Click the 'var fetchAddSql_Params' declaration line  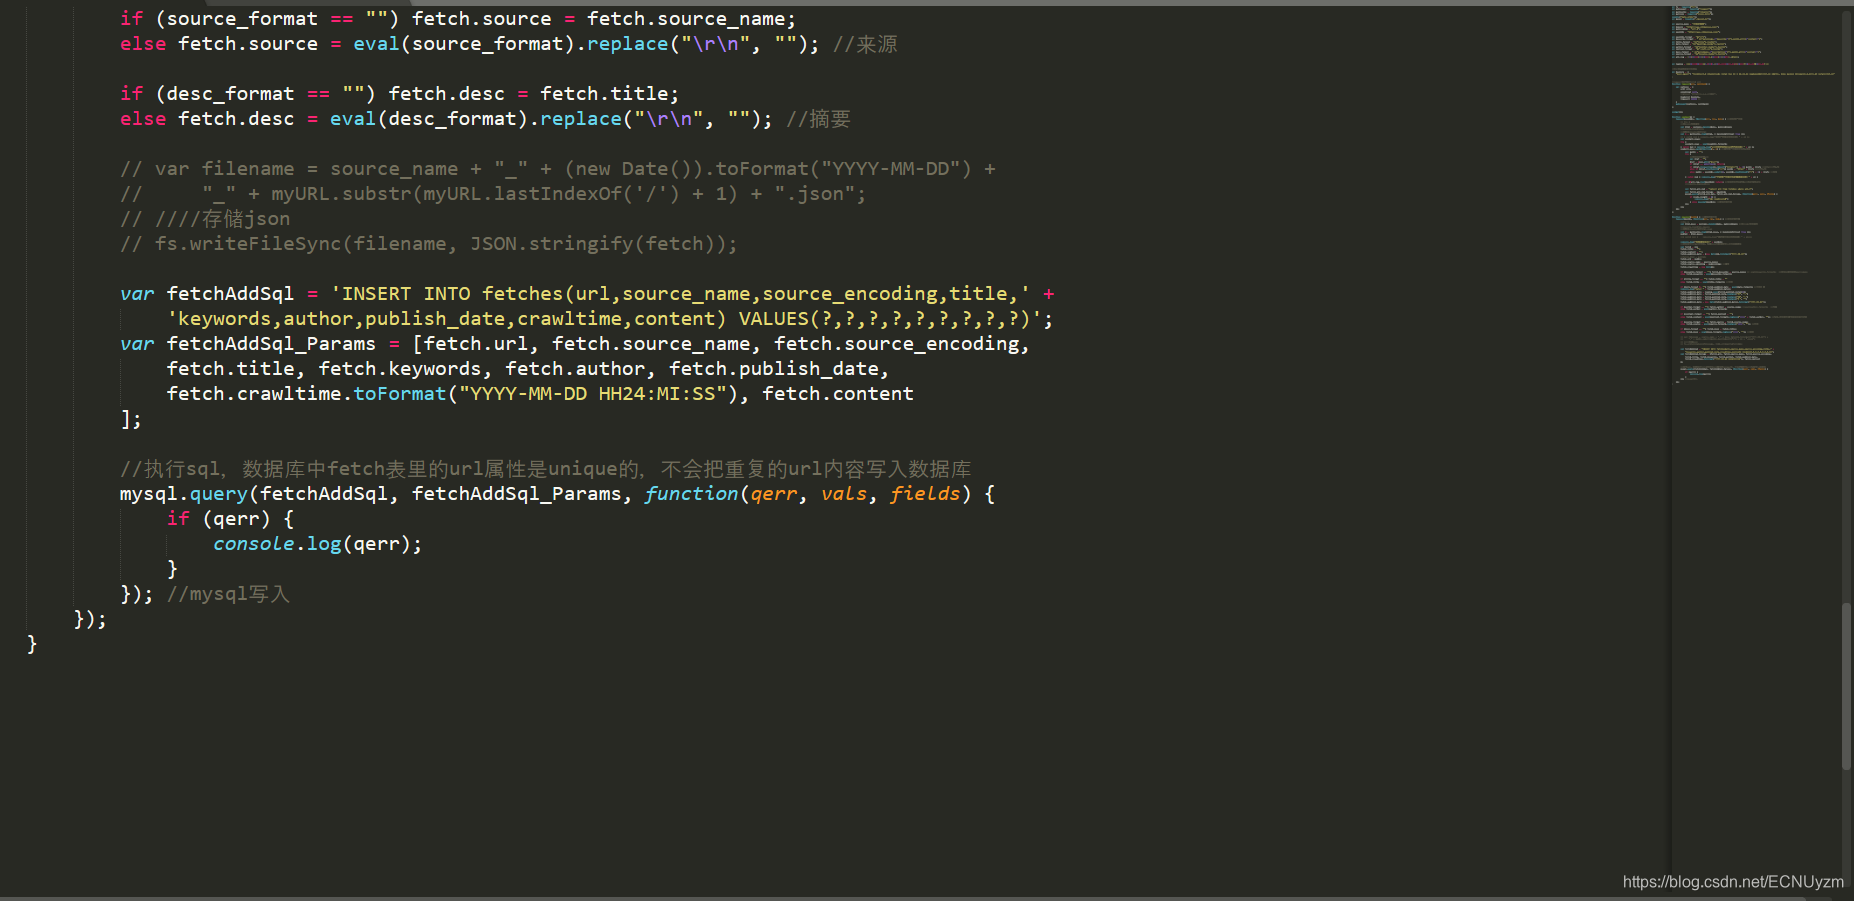[x=575, y=344]
